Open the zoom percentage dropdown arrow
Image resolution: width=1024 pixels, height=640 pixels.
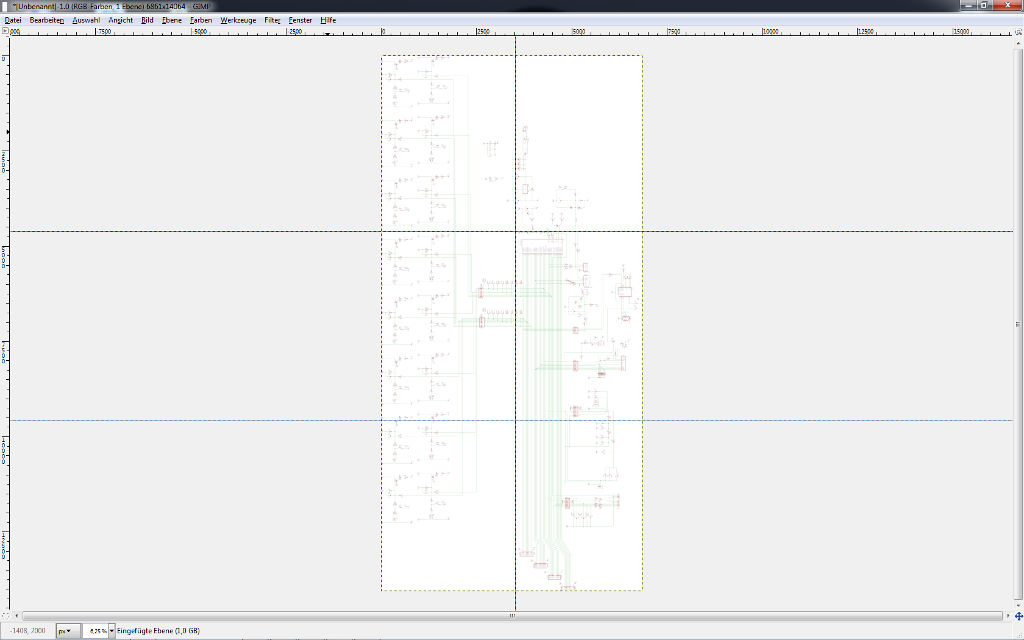[111, 631]
